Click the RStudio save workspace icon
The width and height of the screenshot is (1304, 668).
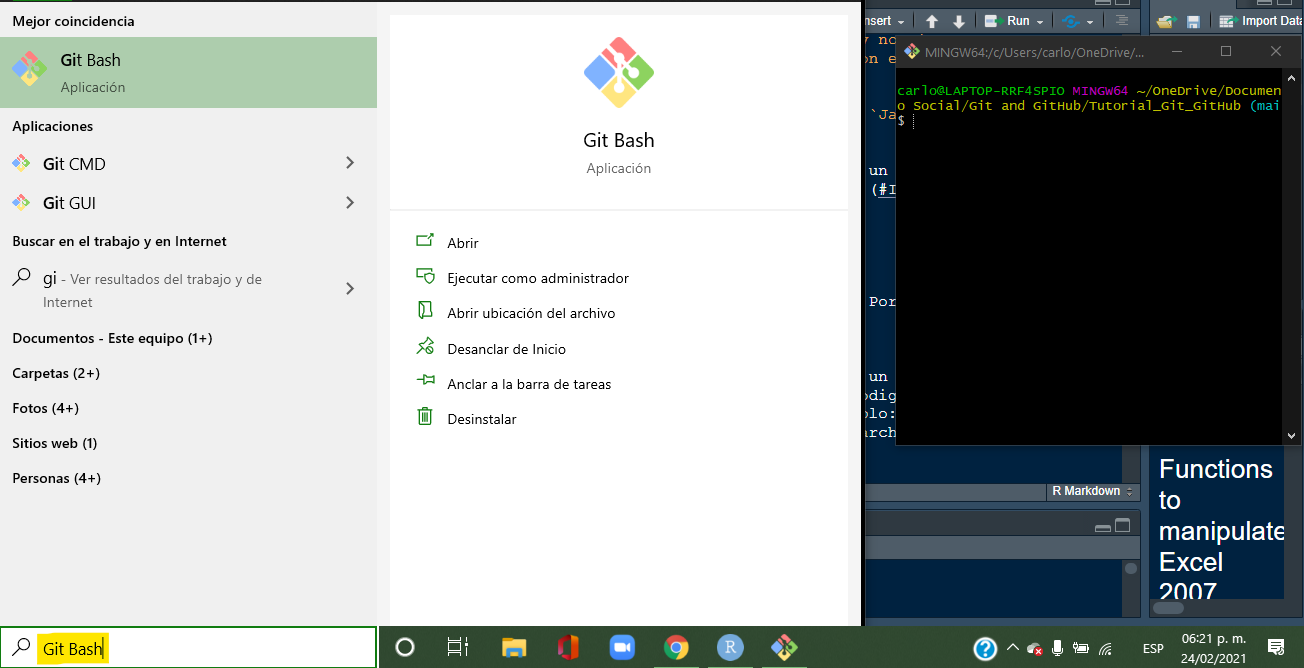tap(1193, 21)
